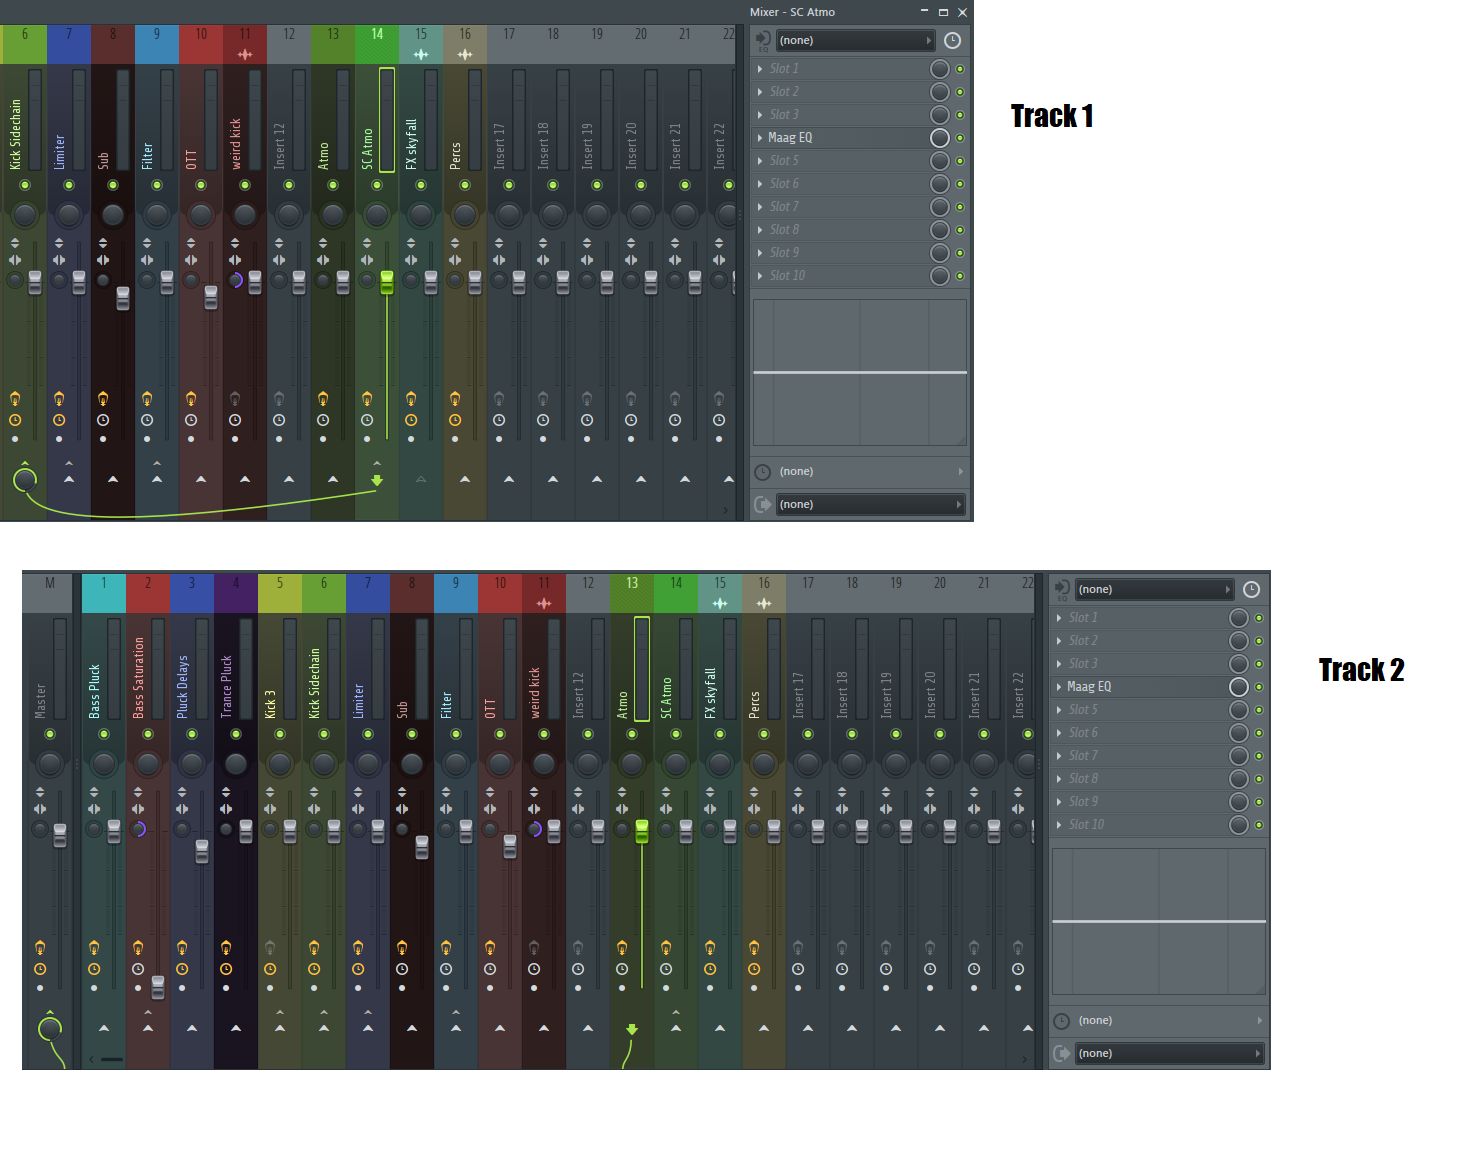This screenshot has height=1166, width=1482.
Task: Click the EQ graph in Track 2 mixer
Action: point(1159,921)
